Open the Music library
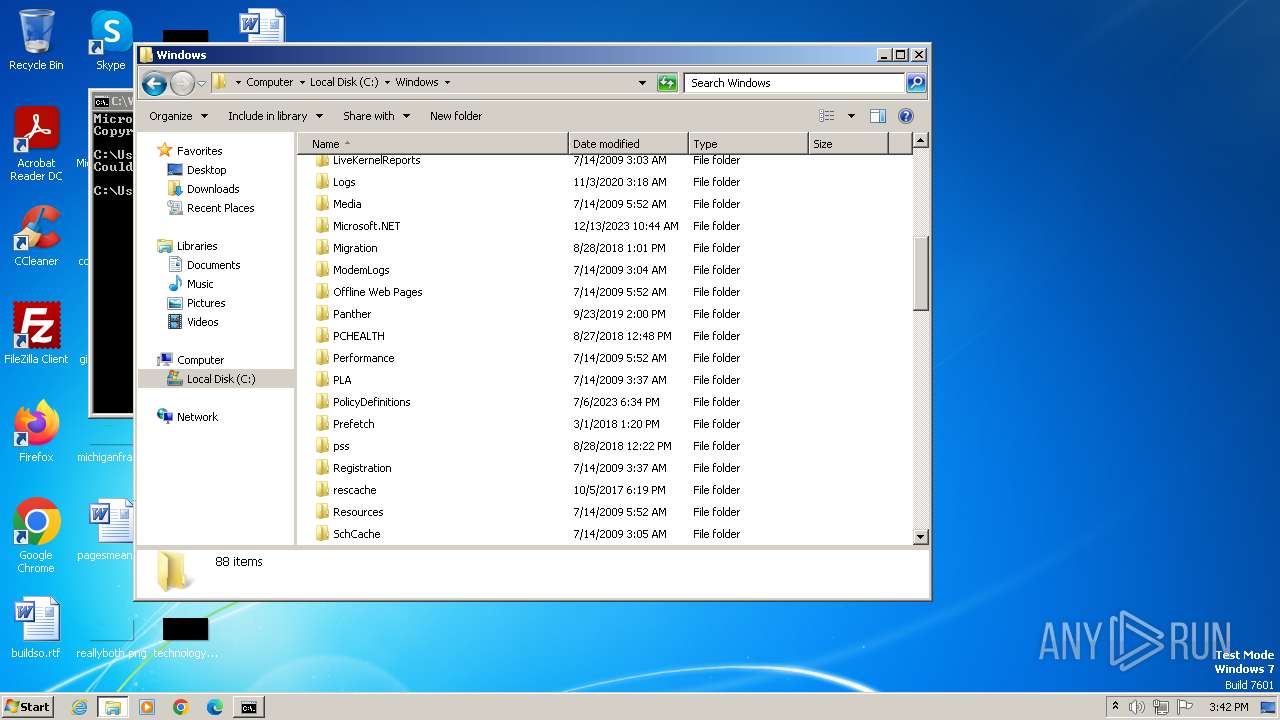Screen dimensions: 1280x720 tap(200, 284)
